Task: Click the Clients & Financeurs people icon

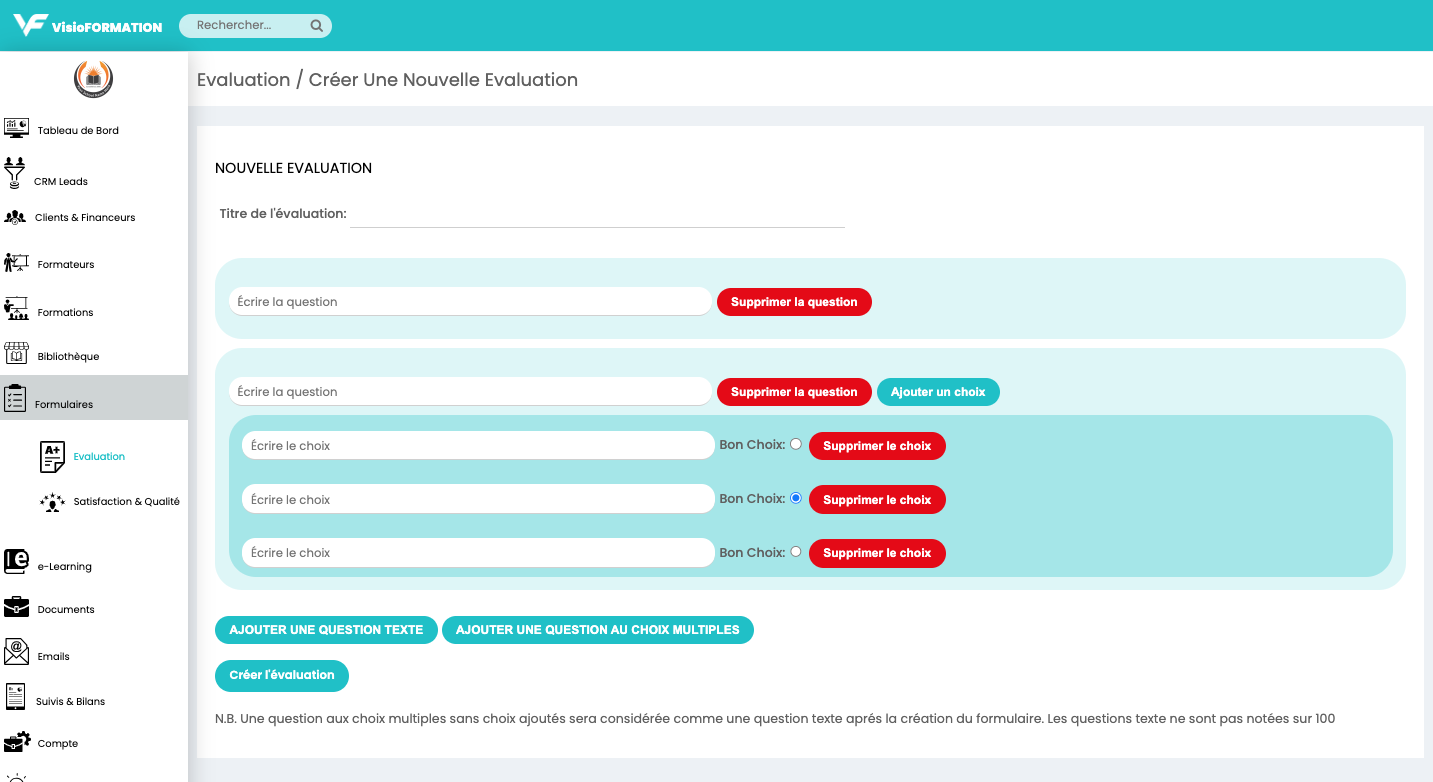Action: click(x=15, y=217)
